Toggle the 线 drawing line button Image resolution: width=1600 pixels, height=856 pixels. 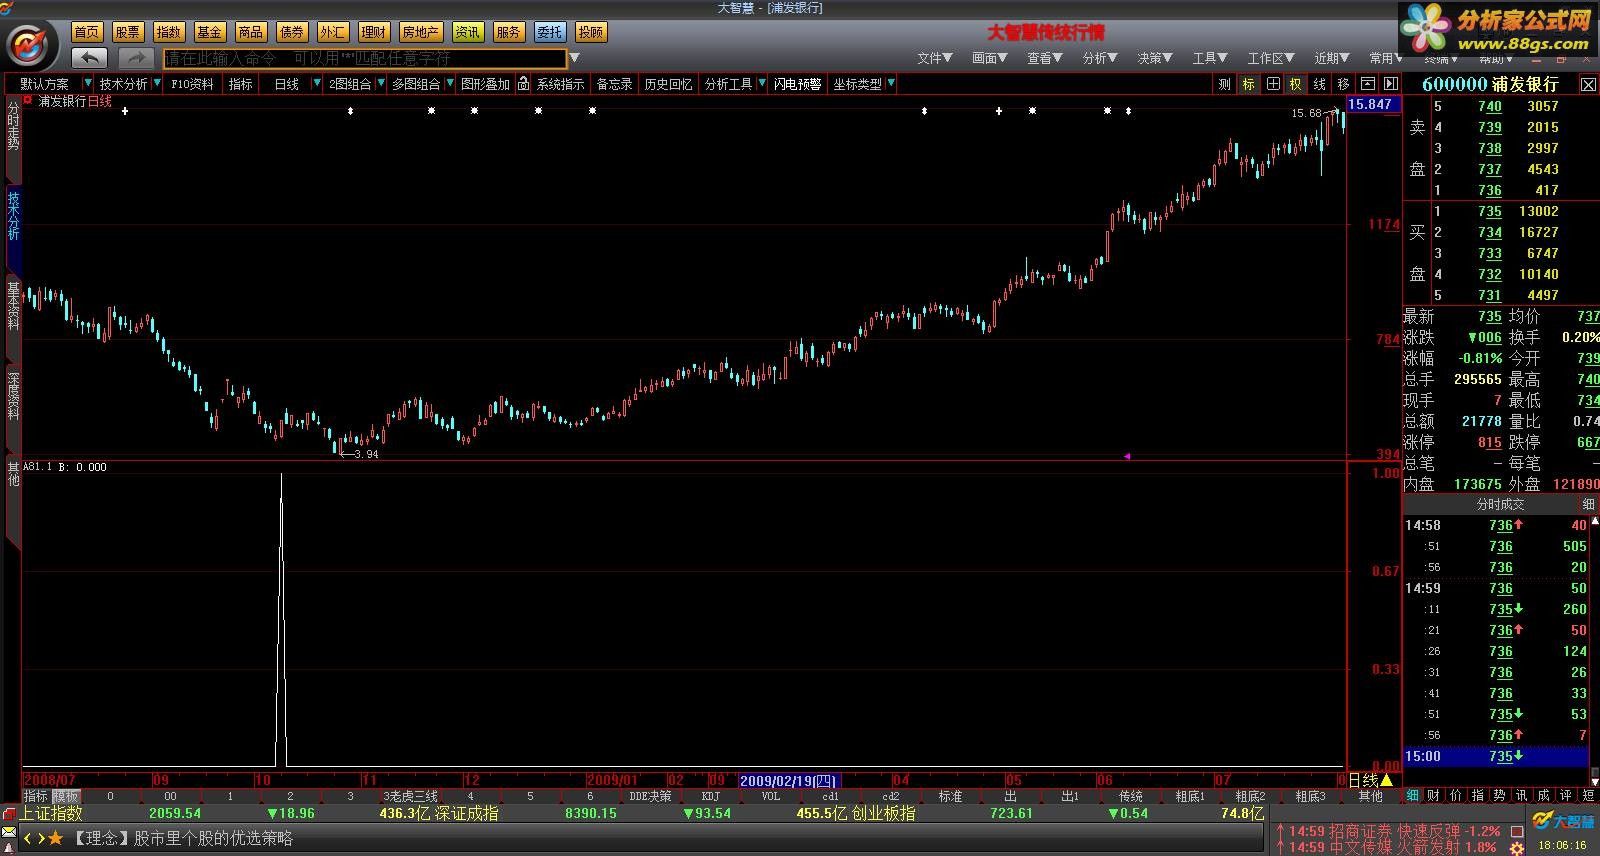click(x=1320, y=84)
